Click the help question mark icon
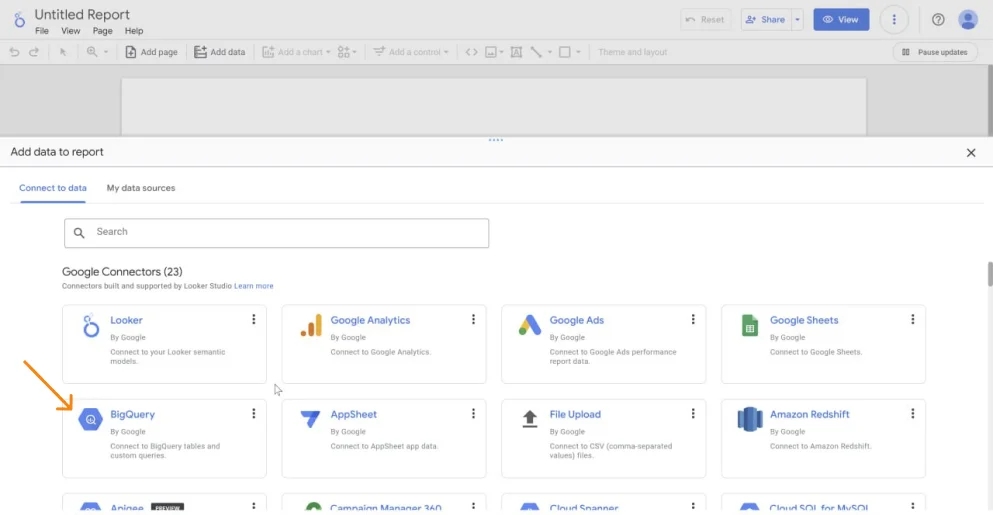 tap(938, 20)
